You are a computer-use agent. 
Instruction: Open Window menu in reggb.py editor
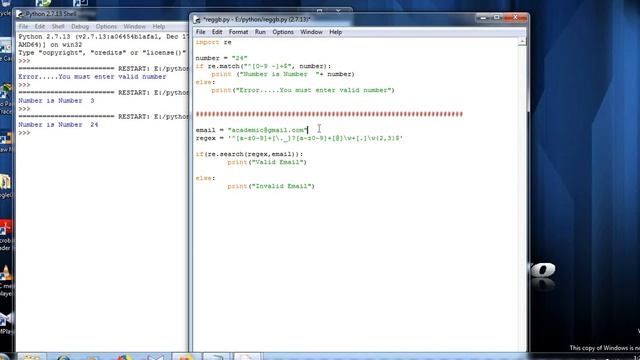311,32
